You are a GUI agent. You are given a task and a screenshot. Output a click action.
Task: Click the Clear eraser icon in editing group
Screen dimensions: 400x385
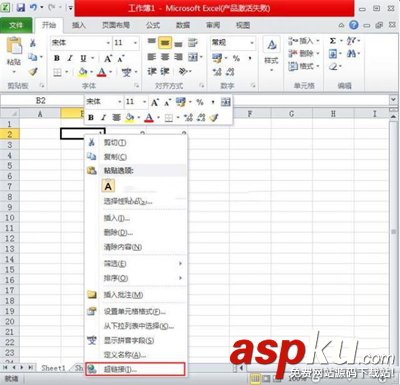point(333,66)
